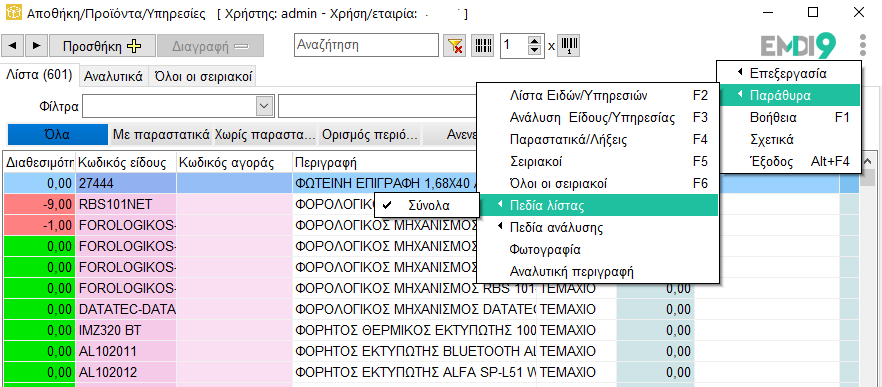
Task: Select the Όλα filter button
Action: tap(57, 134)
